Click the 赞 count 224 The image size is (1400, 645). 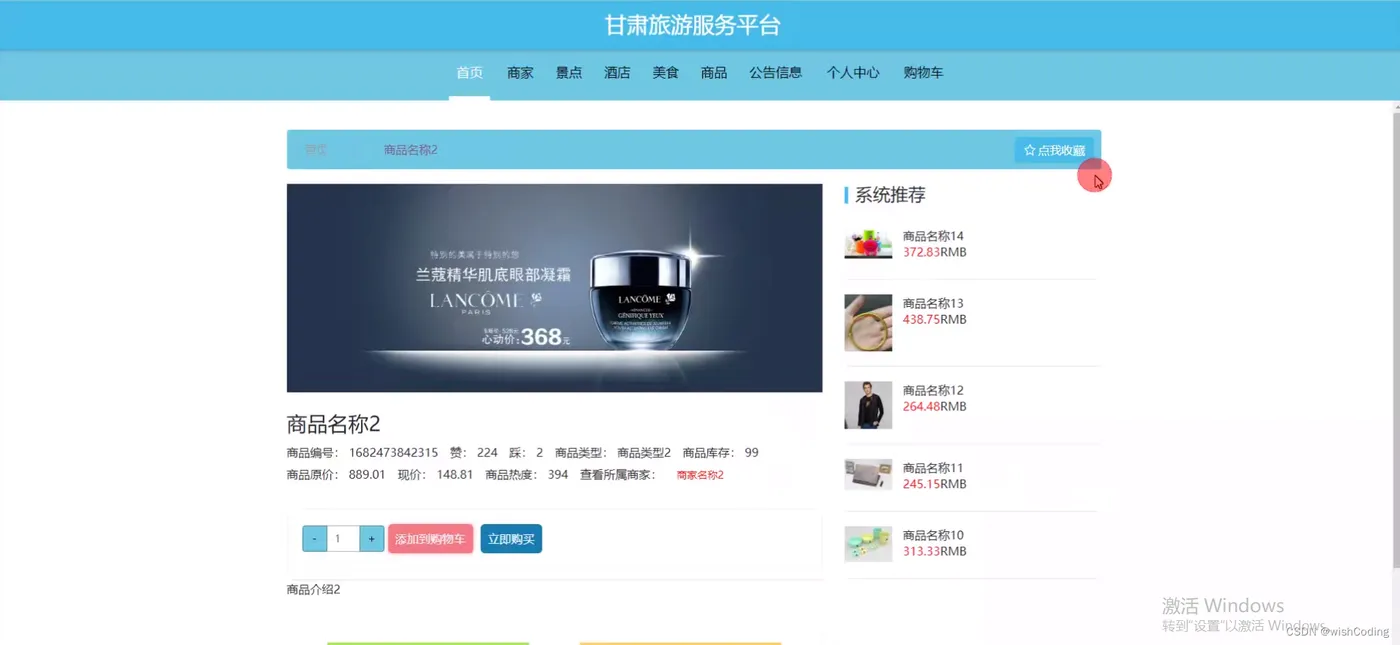487,453
